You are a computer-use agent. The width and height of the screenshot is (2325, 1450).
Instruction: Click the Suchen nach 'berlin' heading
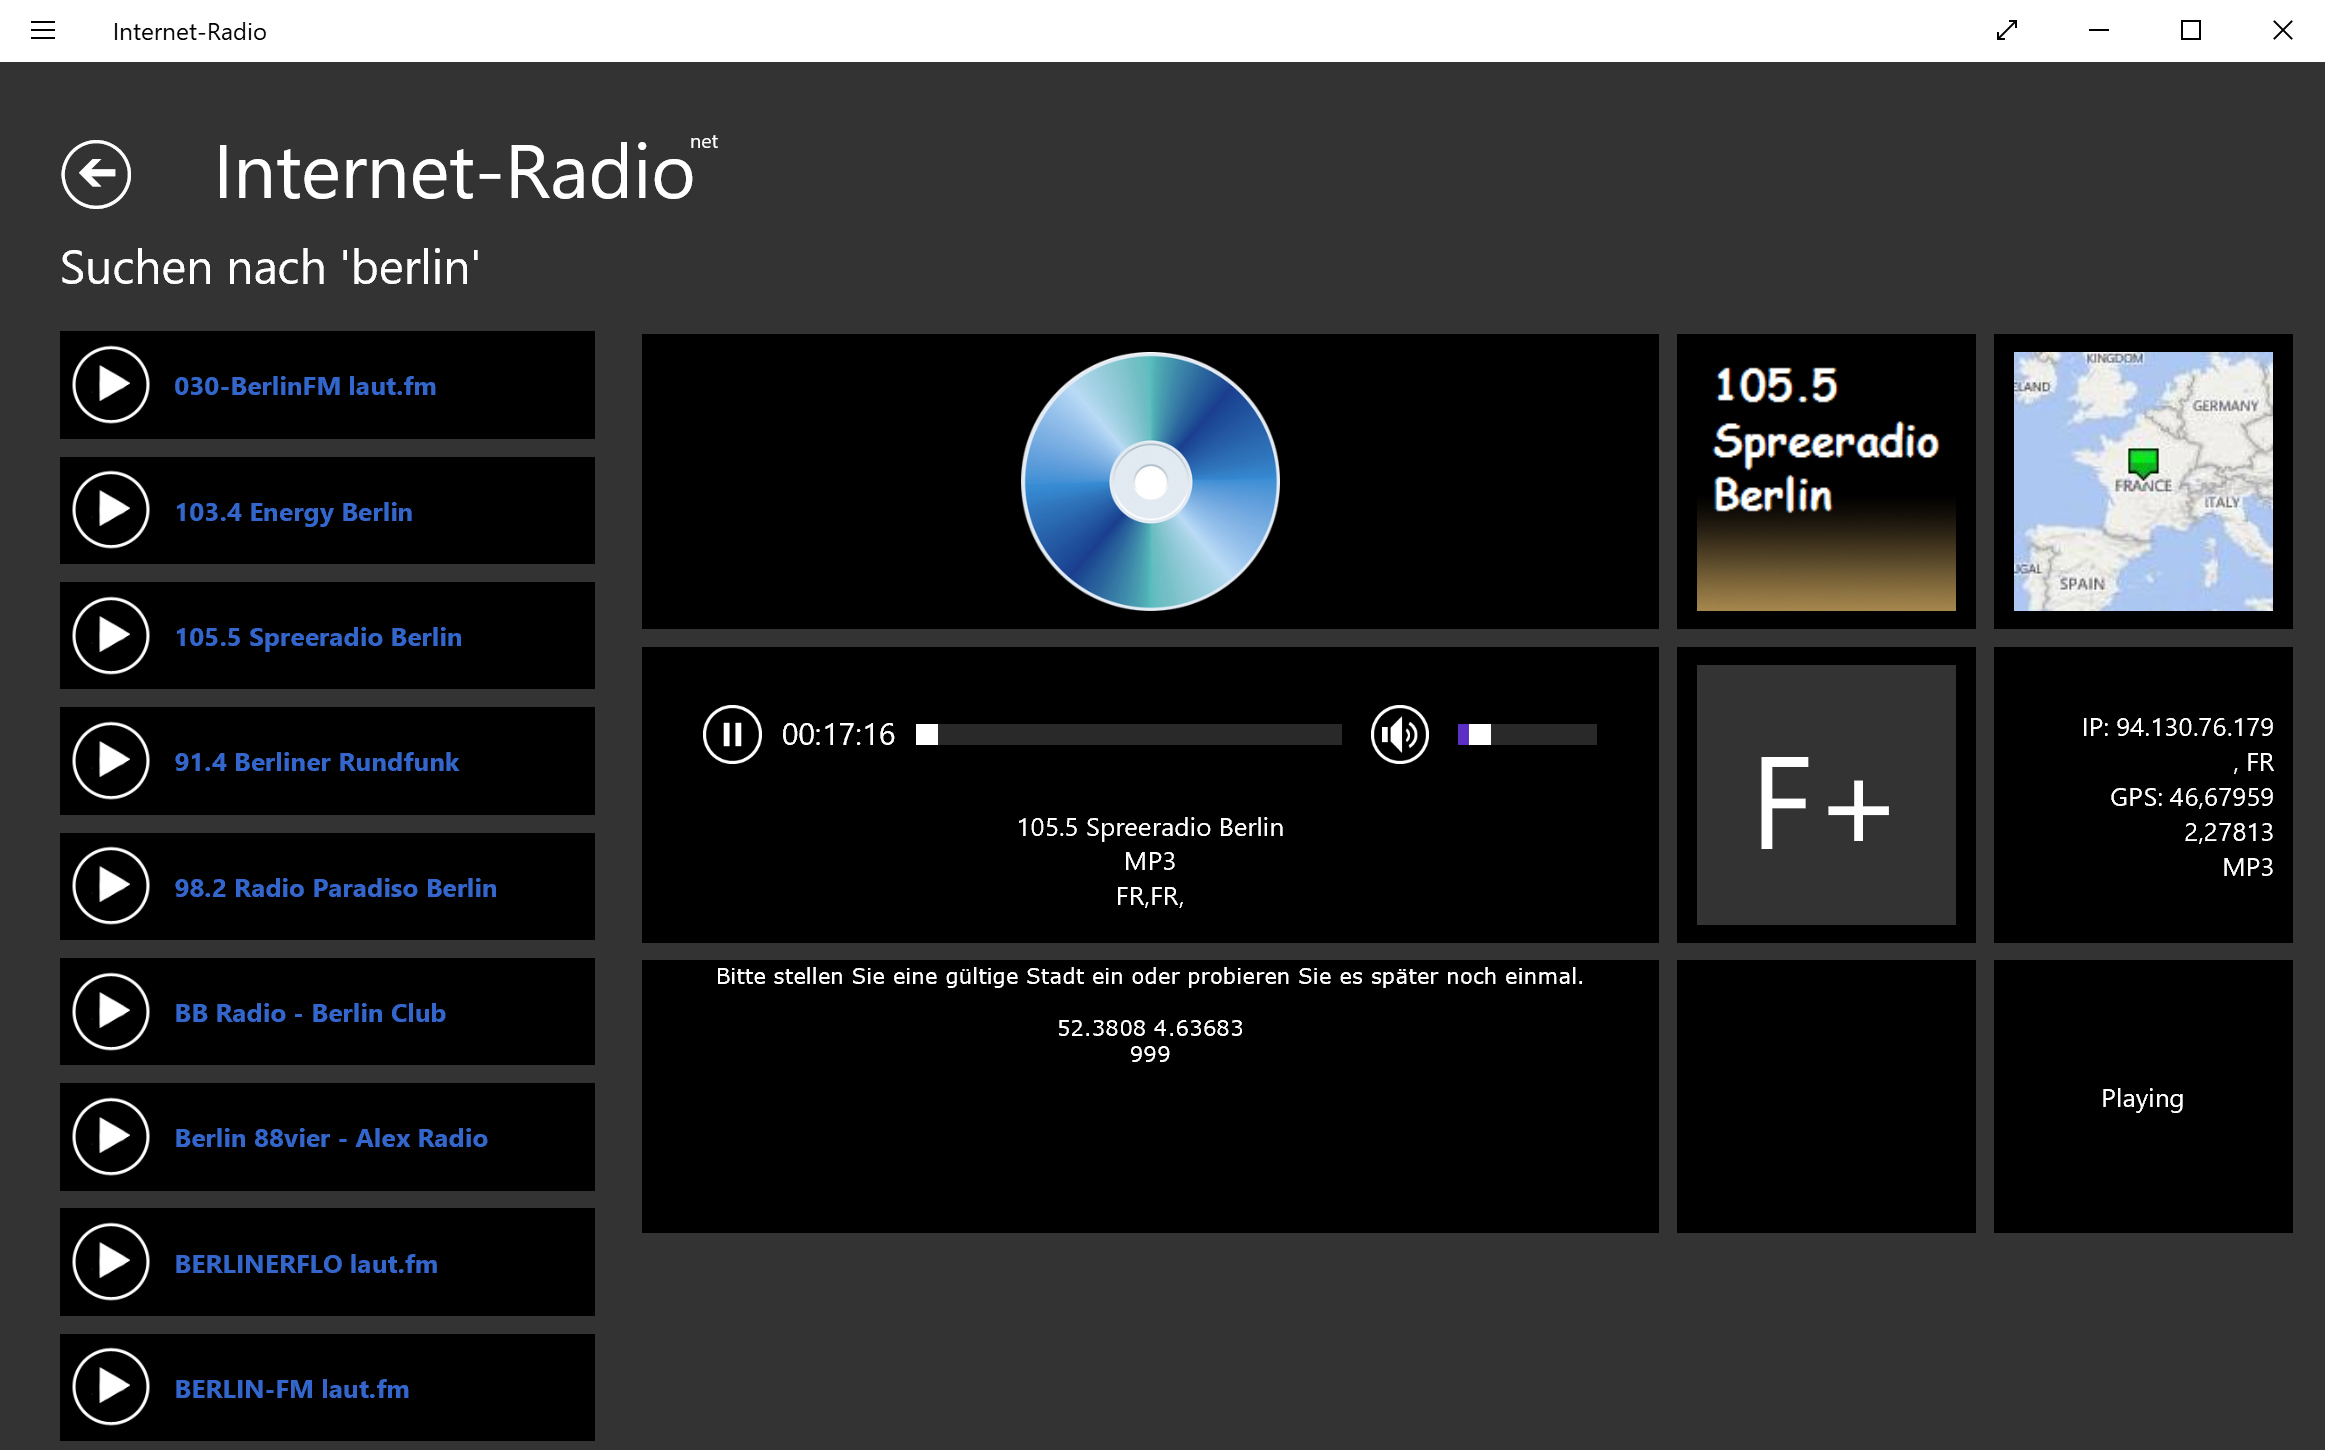coord(270,268)
